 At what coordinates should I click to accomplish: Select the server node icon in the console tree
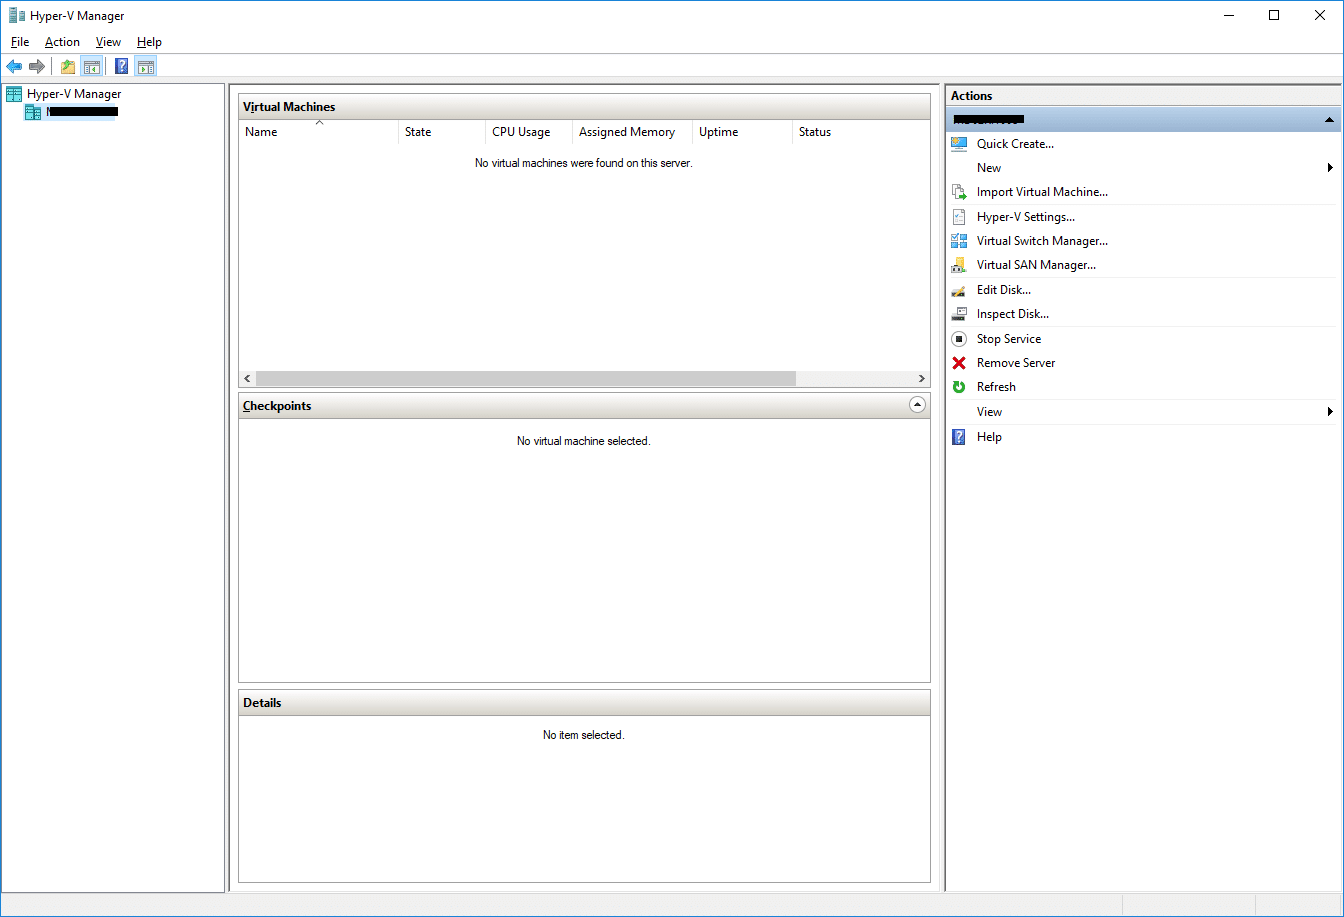[x=33, y=112]
